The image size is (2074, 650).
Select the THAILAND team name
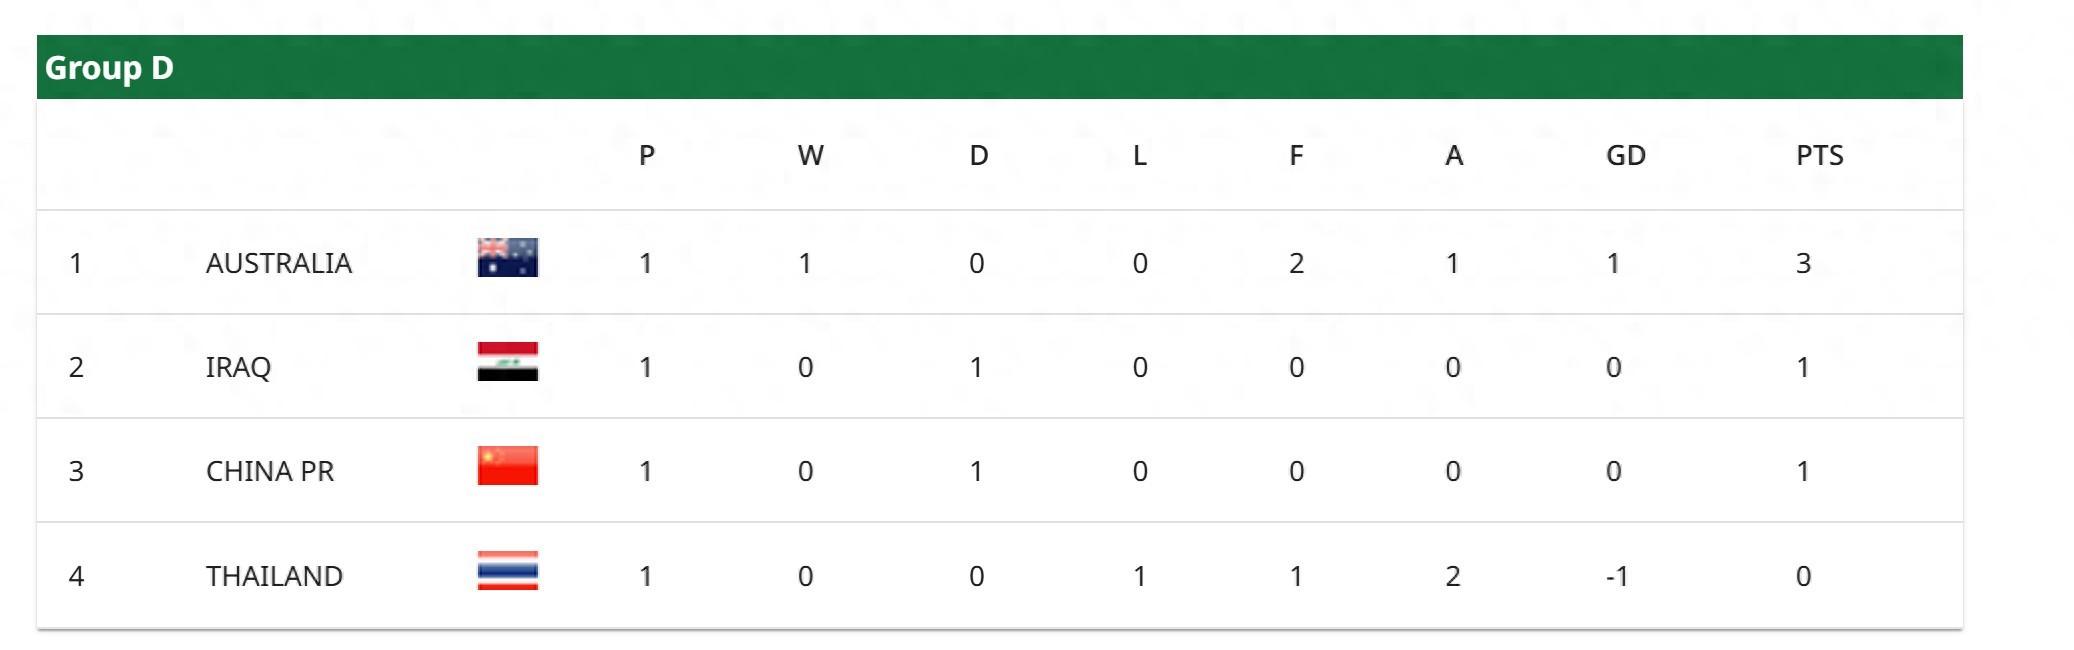(274, 576)
